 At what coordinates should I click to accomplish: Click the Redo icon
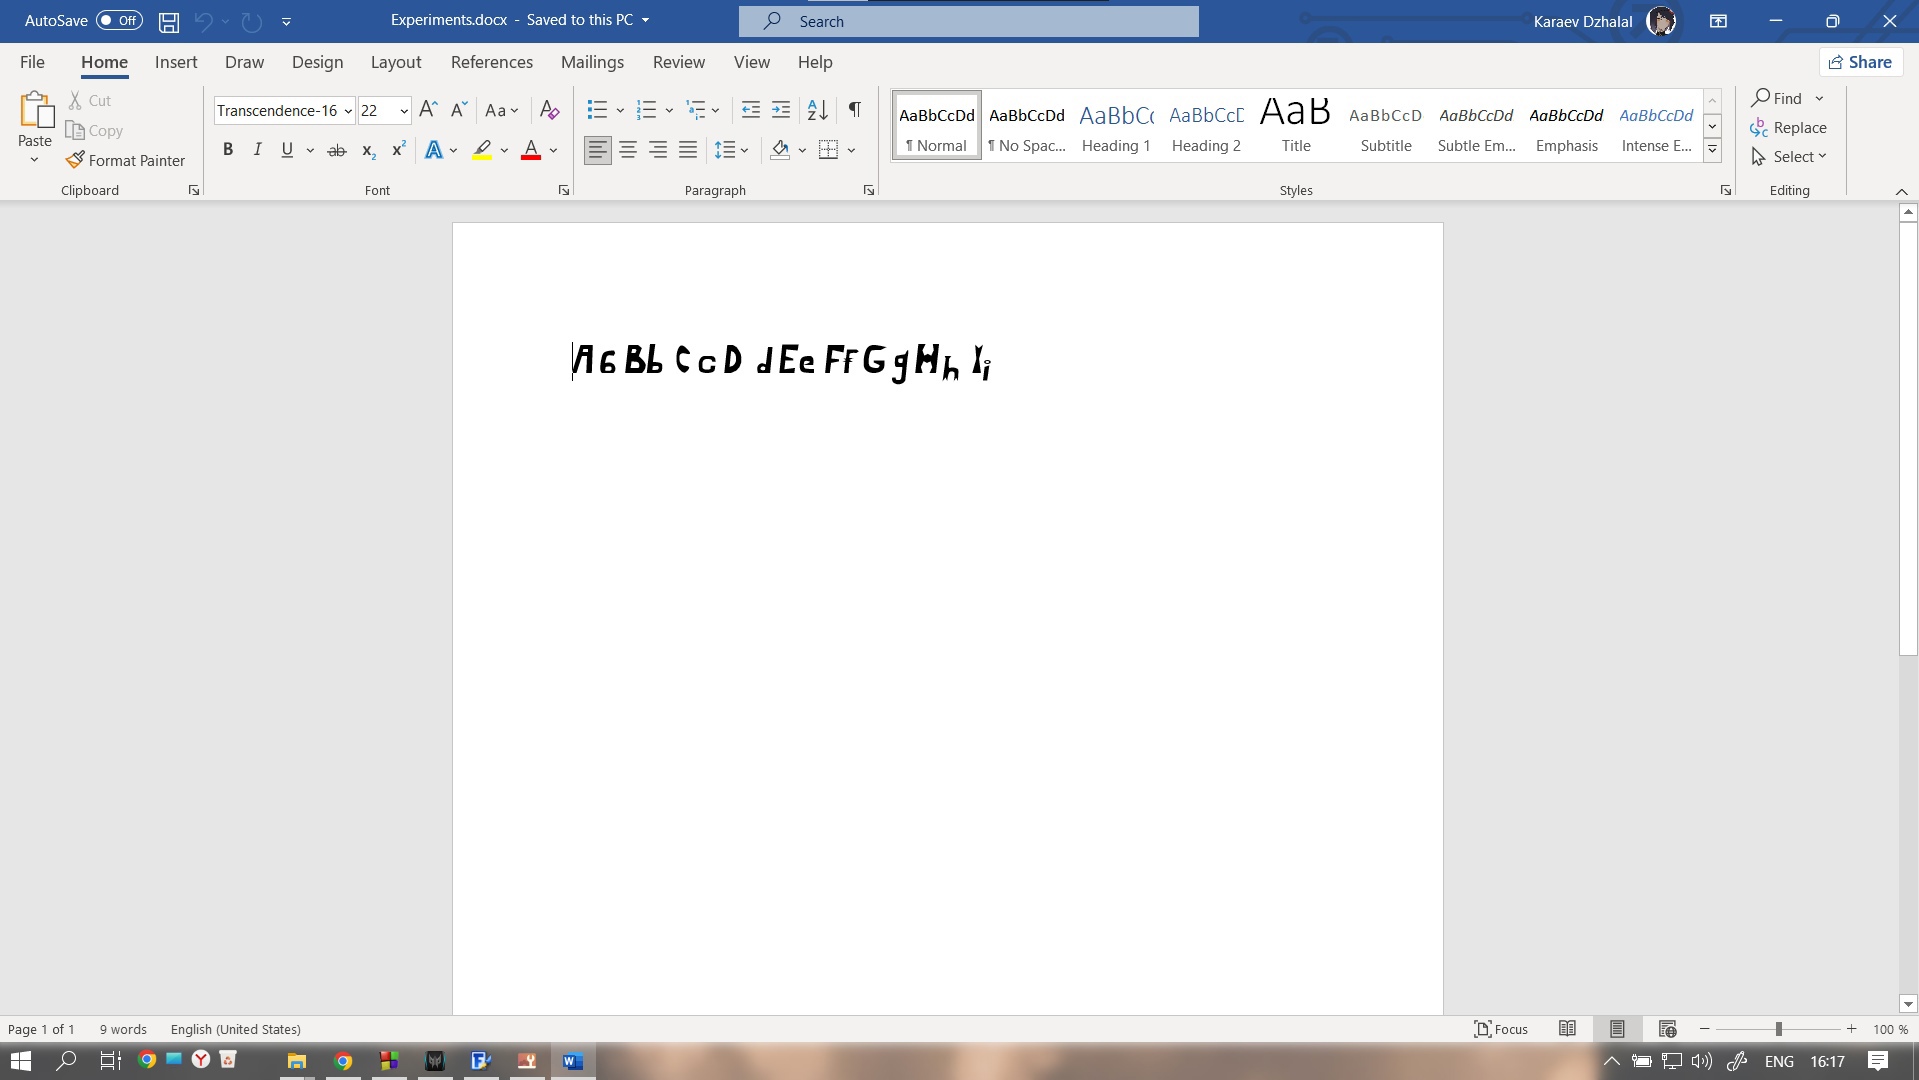click(252, 21)
